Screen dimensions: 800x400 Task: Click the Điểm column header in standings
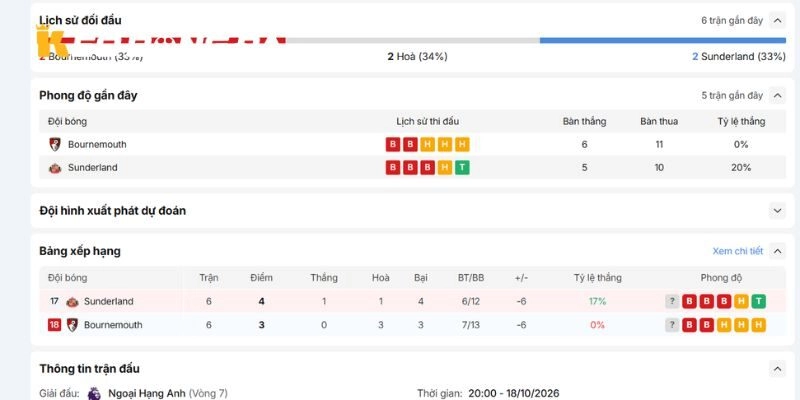point(261,278)
